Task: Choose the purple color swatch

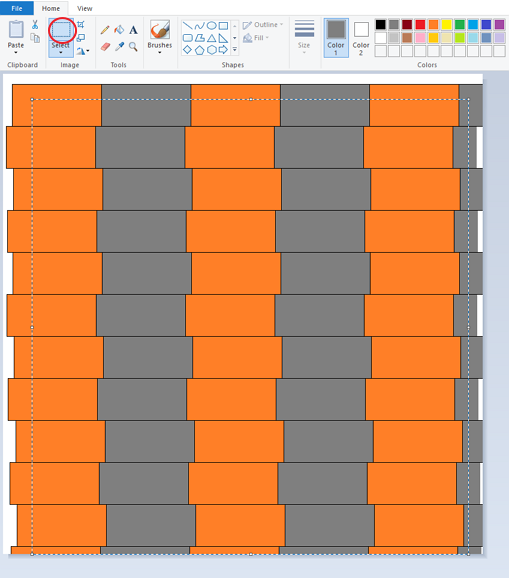Action: click(499, 25)
